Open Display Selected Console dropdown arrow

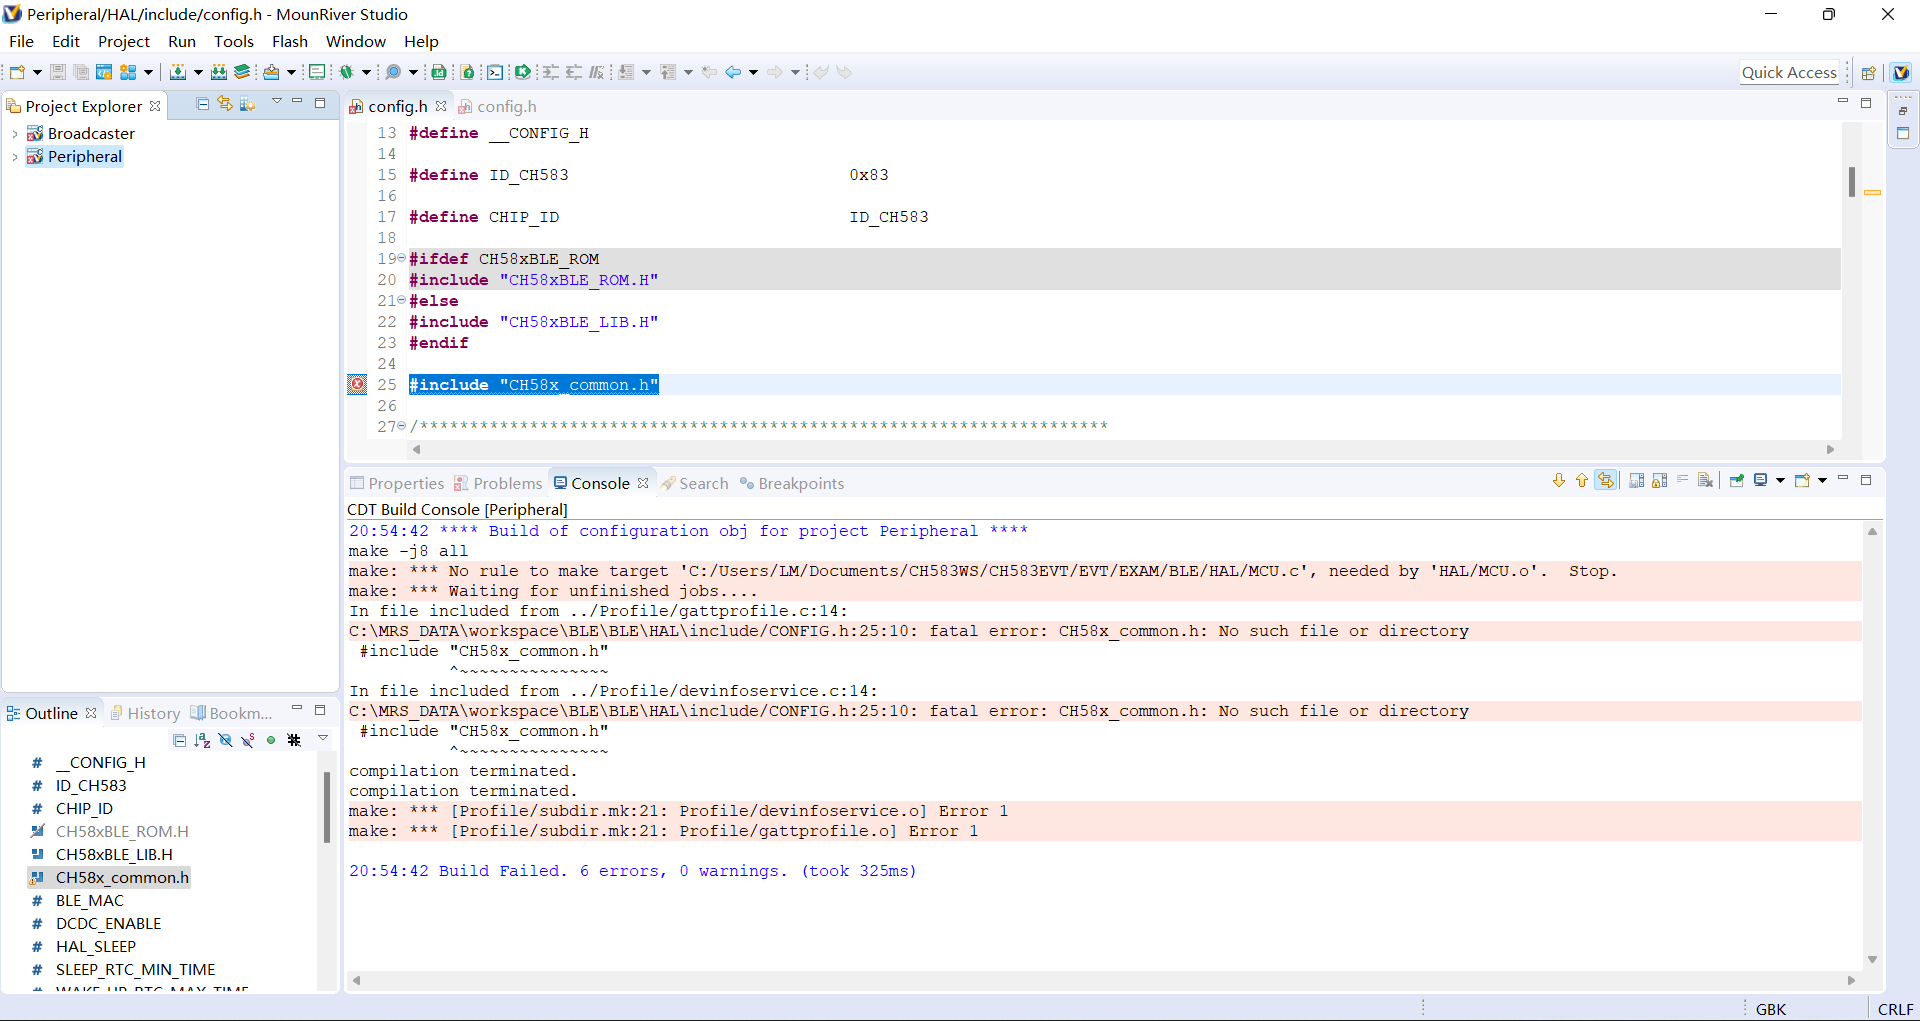tap(1780, 481)
